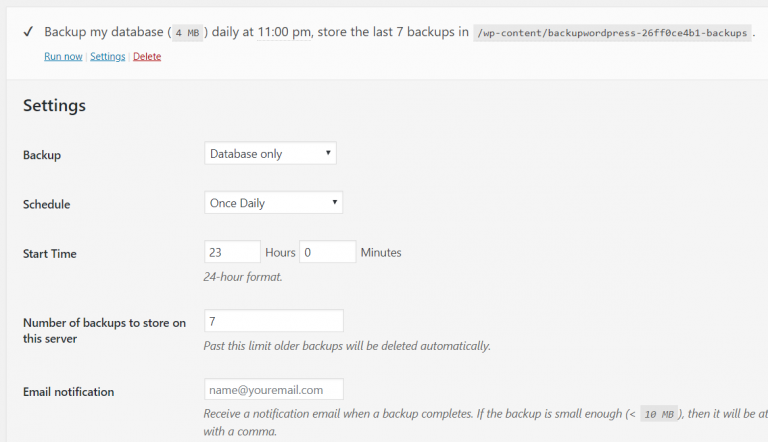Click the Settings section heading
Screen dimensions: 768x442
(54, 105)
